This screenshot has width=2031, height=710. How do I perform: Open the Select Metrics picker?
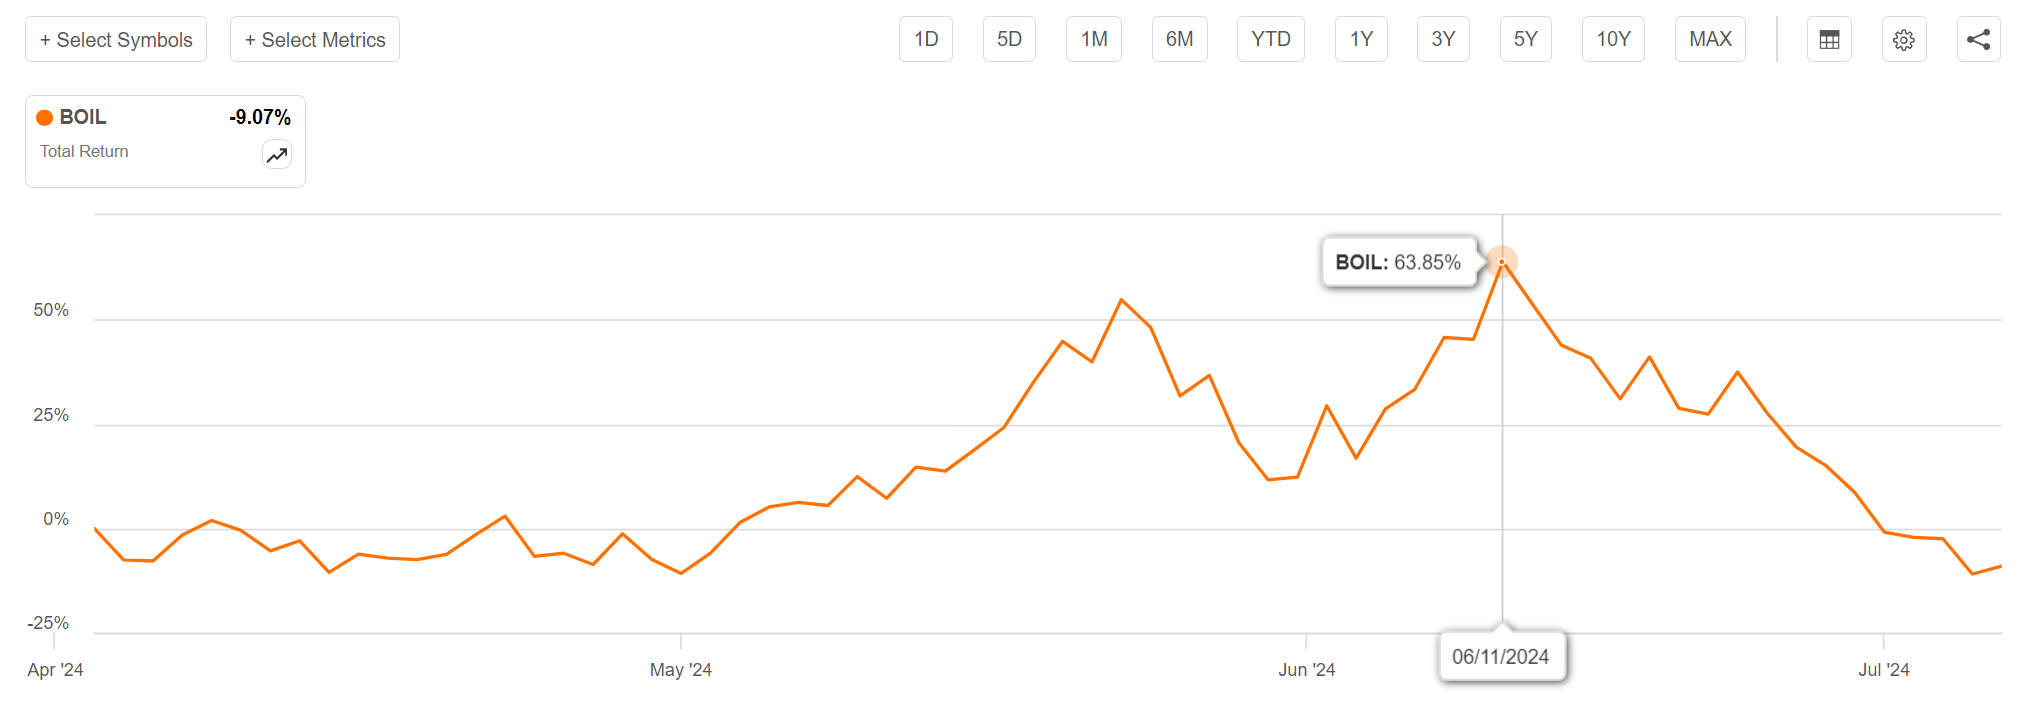[x=314, y=39]
